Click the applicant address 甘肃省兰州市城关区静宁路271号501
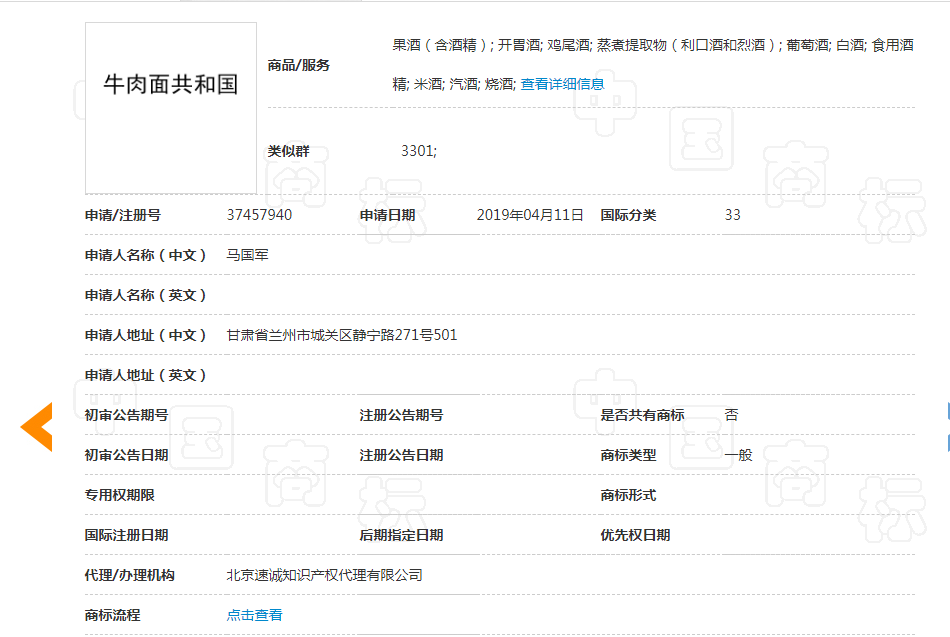The height and width of the screenshot is (637, 950). point(341,334)
